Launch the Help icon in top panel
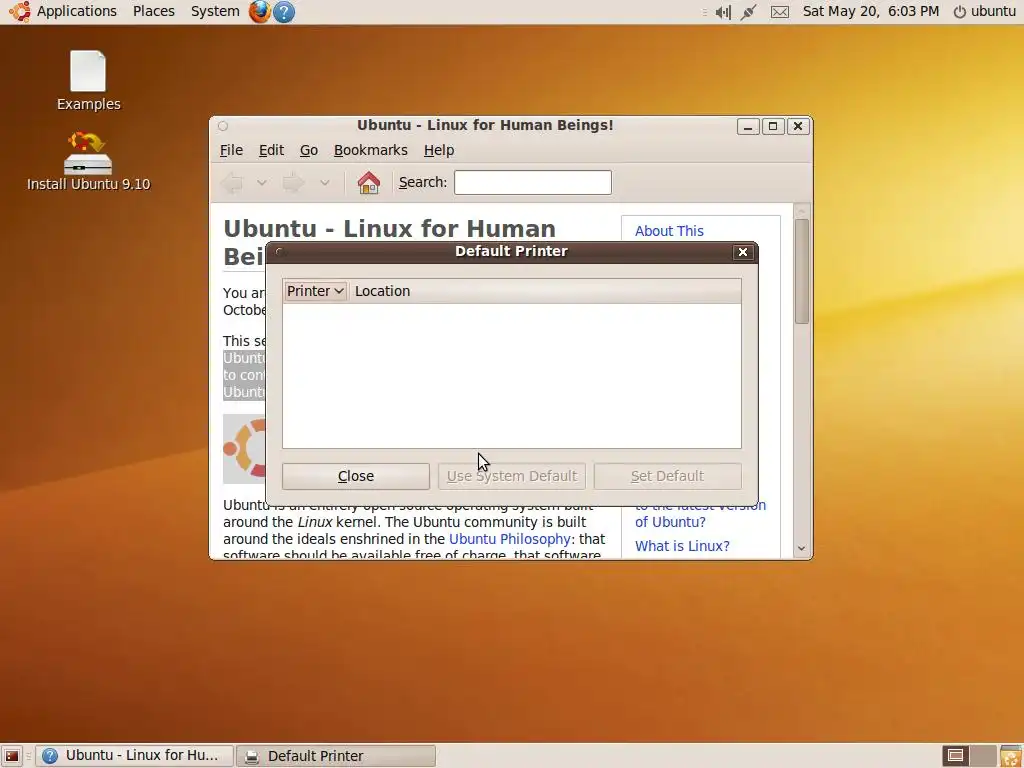 (x=284, y=12)
